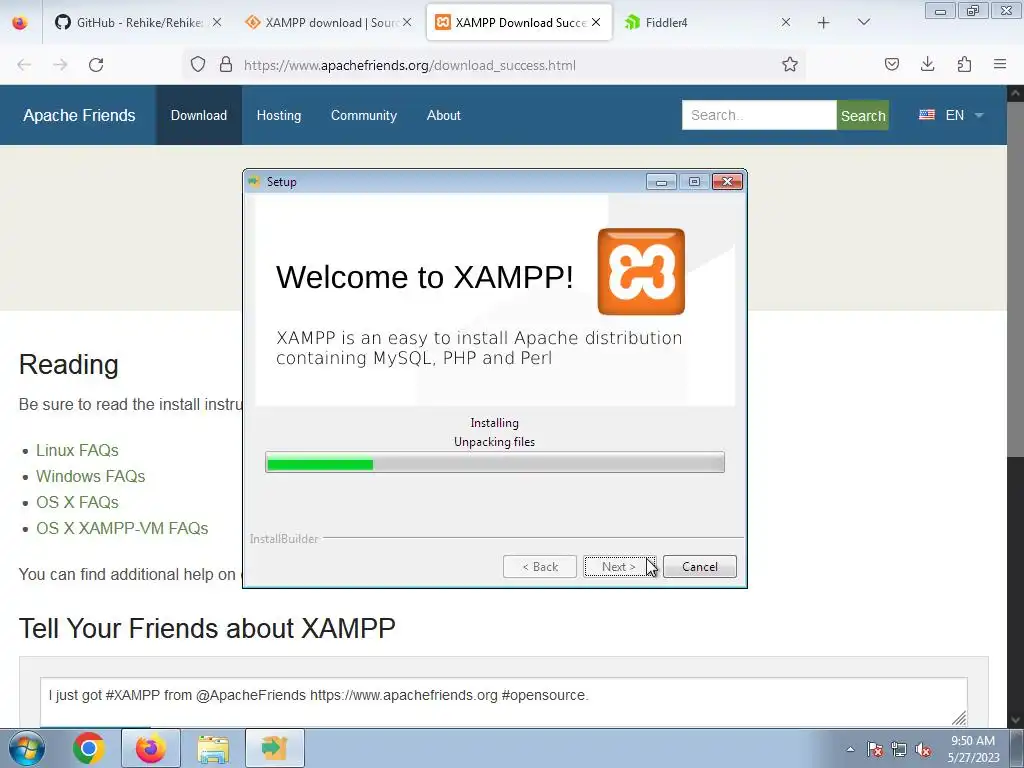Expand the list all tabs chevron
Screen dimensions: 1024x768
point(863,22)
